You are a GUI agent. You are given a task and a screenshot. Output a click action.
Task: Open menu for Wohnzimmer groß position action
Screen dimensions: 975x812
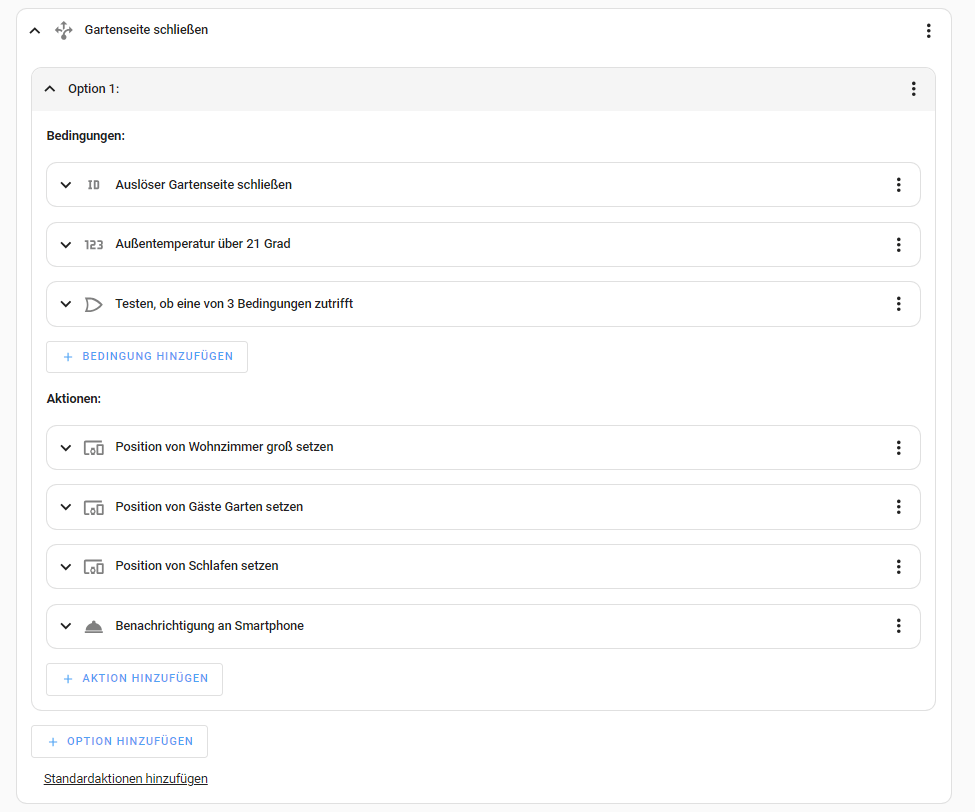[898, 447]
